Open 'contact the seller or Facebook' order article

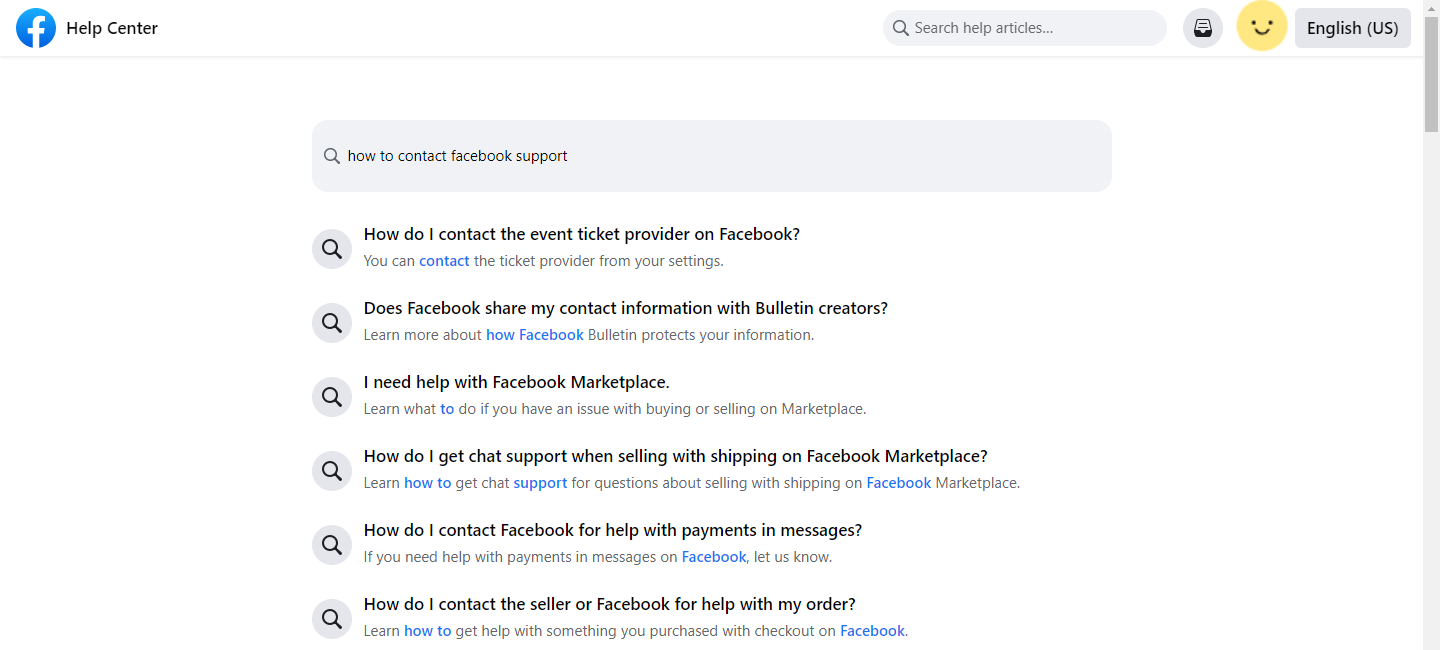(x=609, y=604)
